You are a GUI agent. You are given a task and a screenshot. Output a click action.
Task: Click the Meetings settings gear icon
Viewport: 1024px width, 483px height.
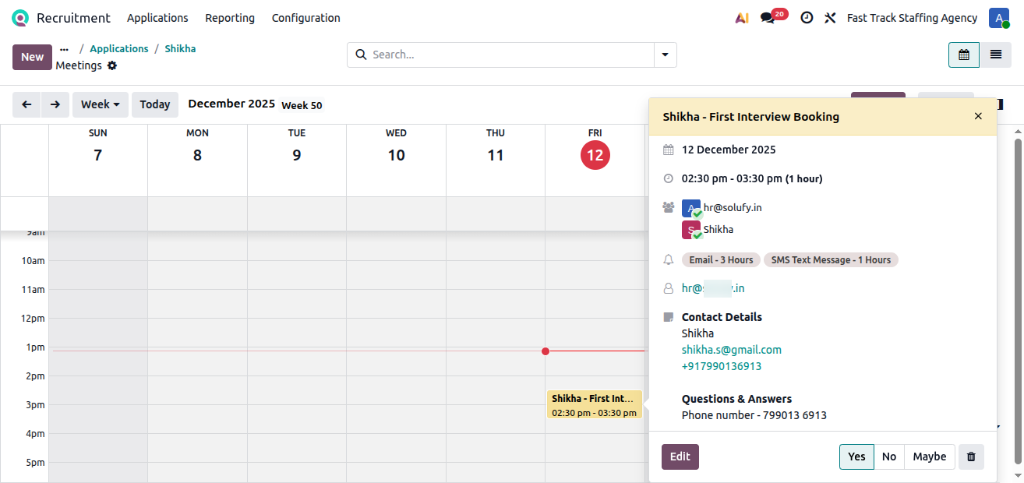pos(112,66)
